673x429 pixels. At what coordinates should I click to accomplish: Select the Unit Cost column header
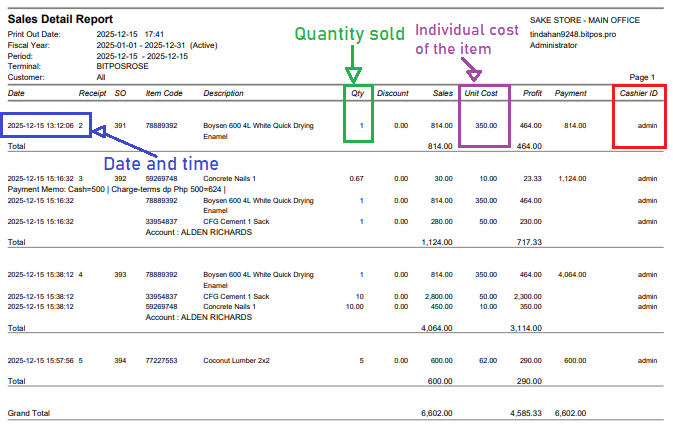tap(481, 93)
